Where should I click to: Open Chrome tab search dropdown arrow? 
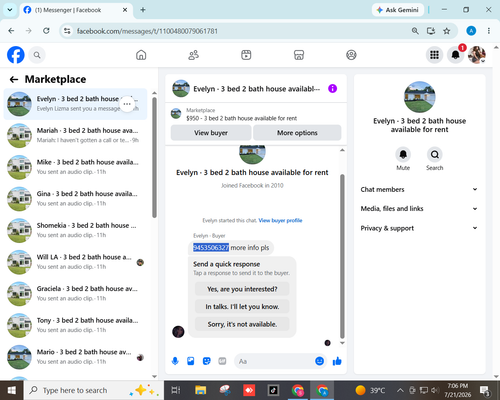pyautogui.click(x=10, y=10)
